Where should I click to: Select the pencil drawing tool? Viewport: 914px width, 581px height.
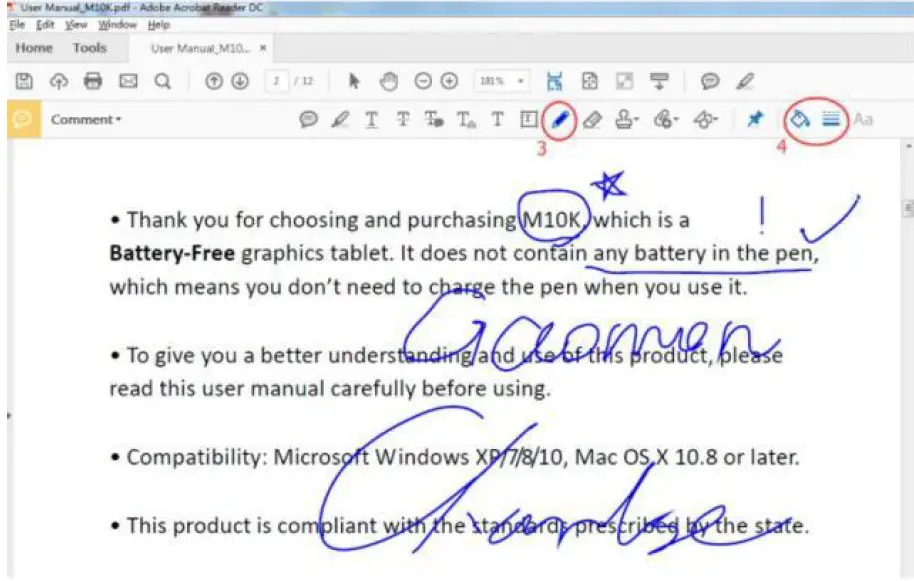560,119
